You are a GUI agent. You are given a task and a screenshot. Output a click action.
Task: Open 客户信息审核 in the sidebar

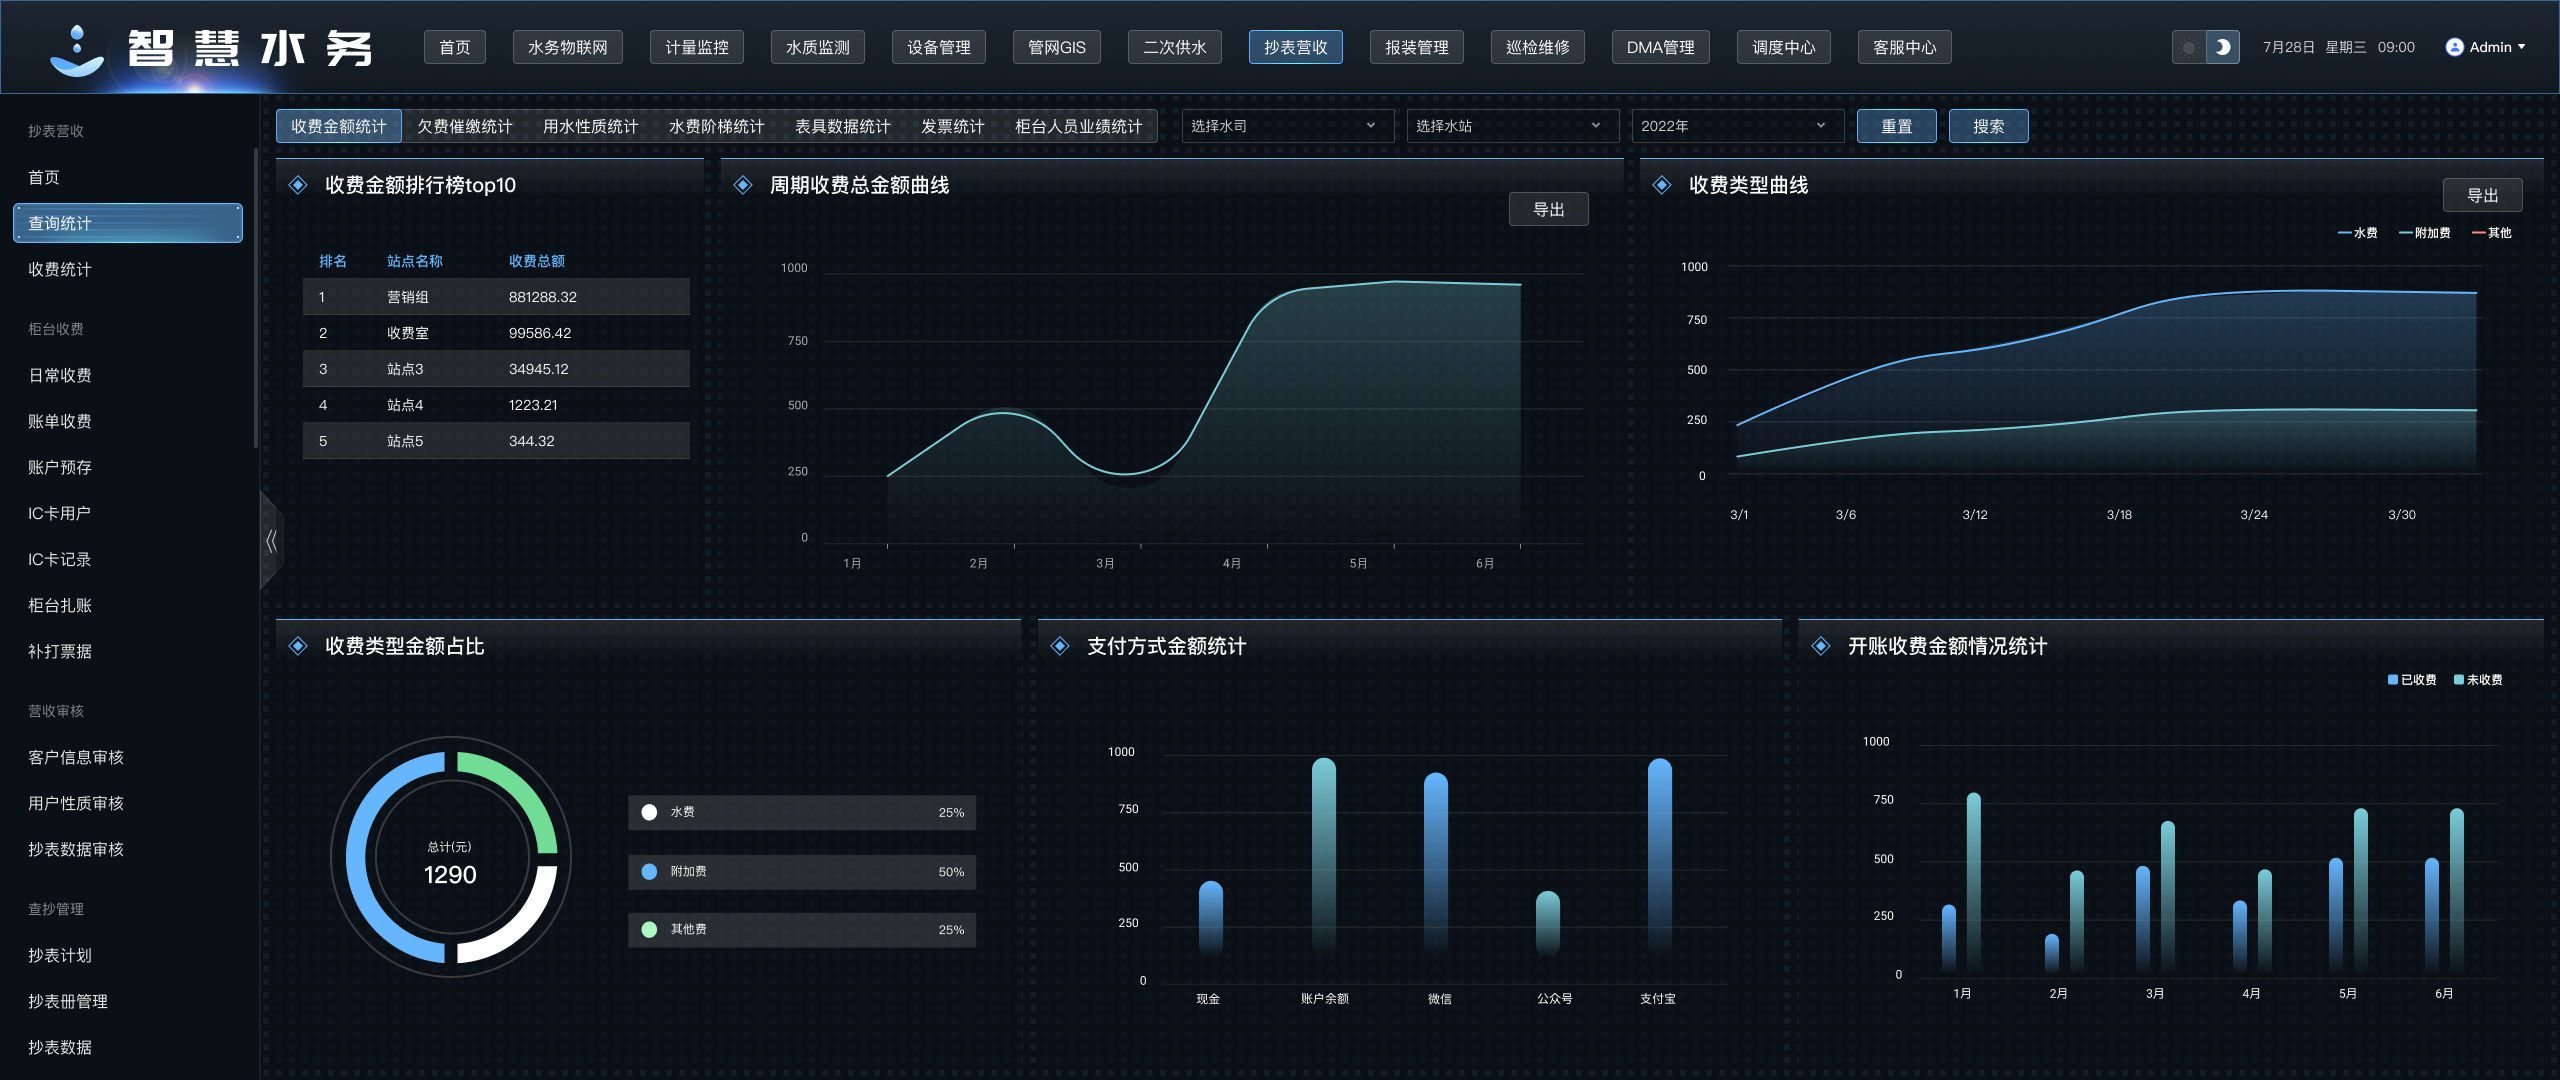[x=76, y=757]
